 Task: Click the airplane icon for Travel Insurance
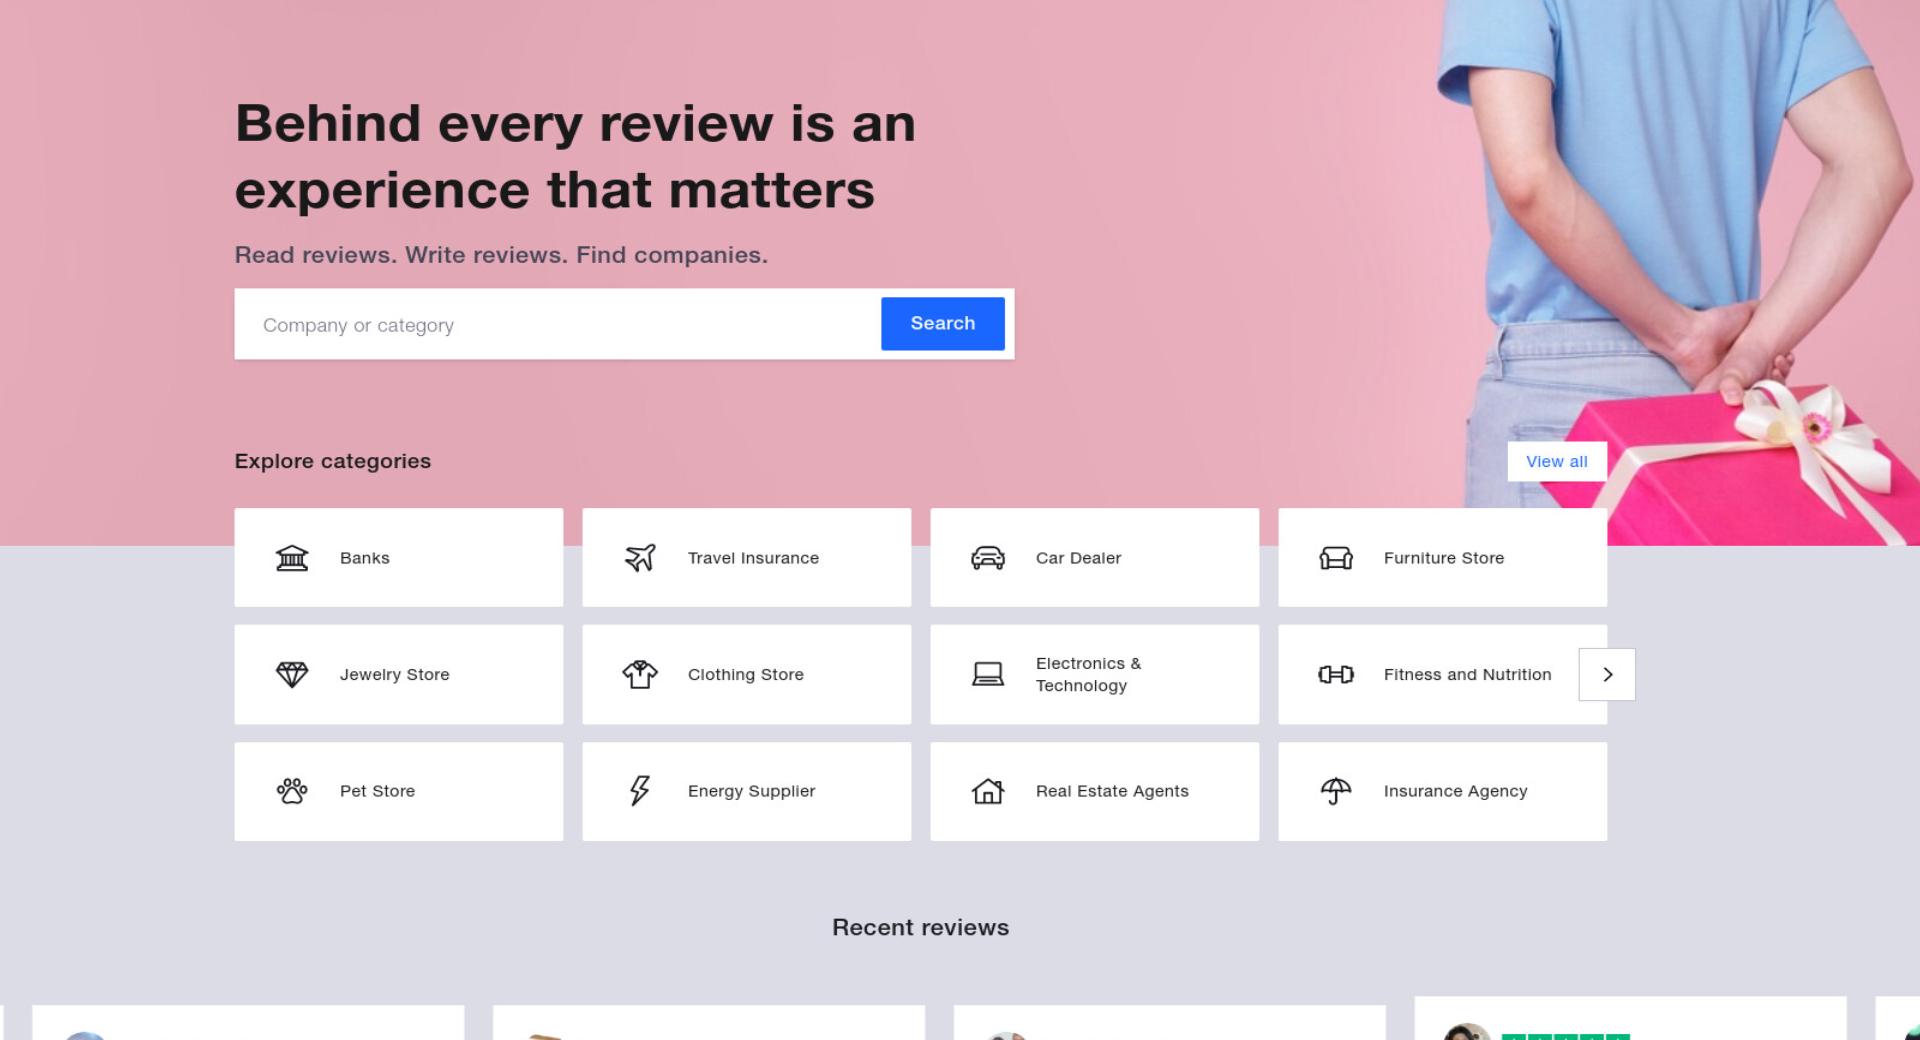point(640,558)
